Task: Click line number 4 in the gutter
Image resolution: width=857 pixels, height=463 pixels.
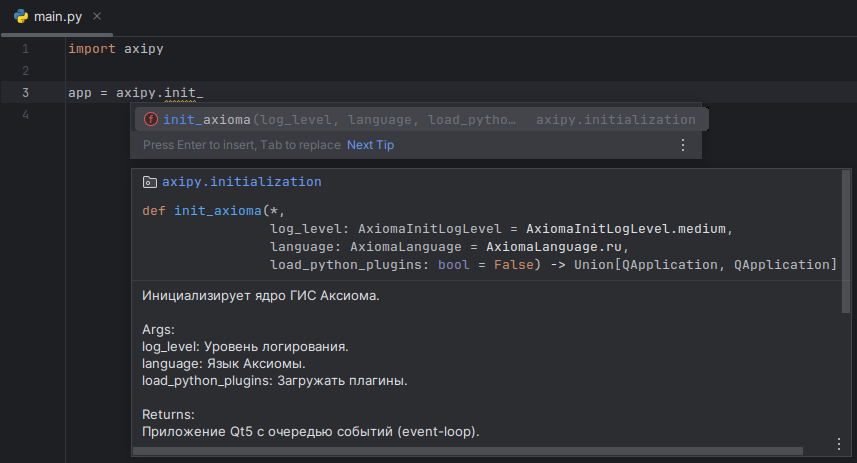Action: (25, 115)
